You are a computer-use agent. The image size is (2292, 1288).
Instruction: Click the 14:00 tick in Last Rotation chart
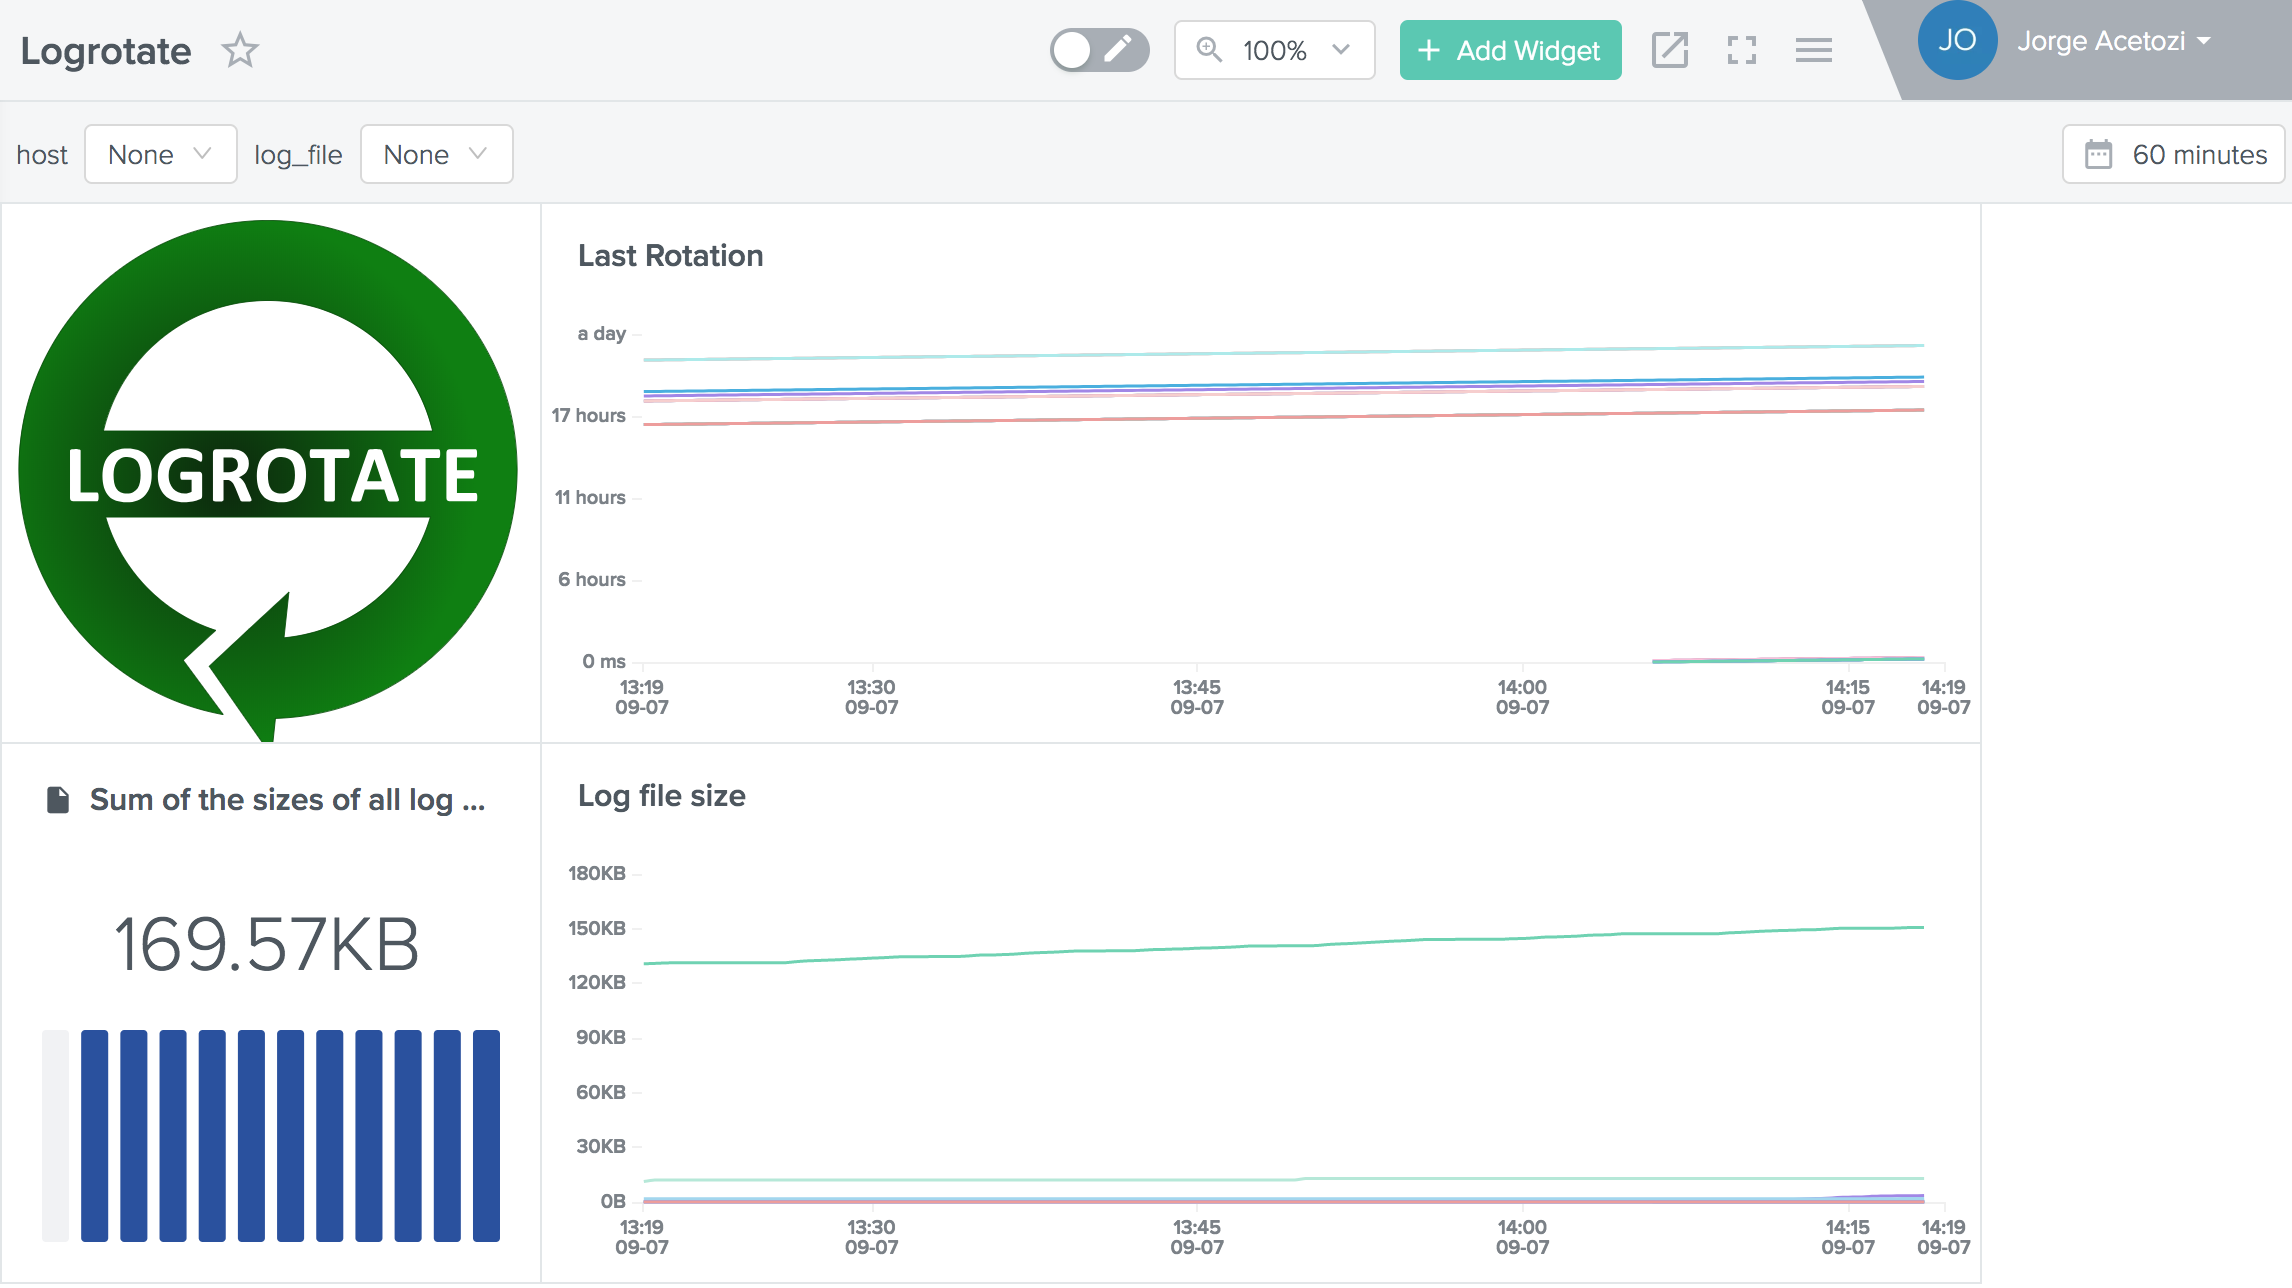(x=1522, y=697)
